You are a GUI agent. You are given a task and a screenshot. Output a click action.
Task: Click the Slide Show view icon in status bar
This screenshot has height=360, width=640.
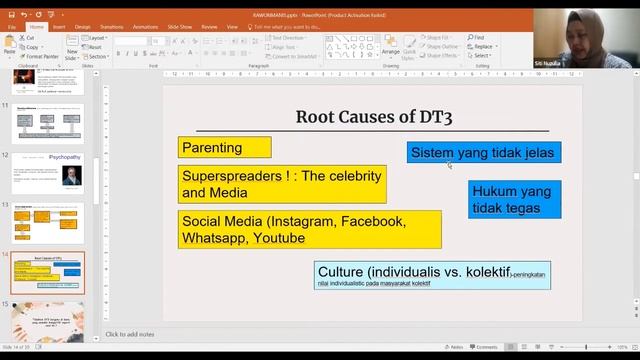point(551,347)
